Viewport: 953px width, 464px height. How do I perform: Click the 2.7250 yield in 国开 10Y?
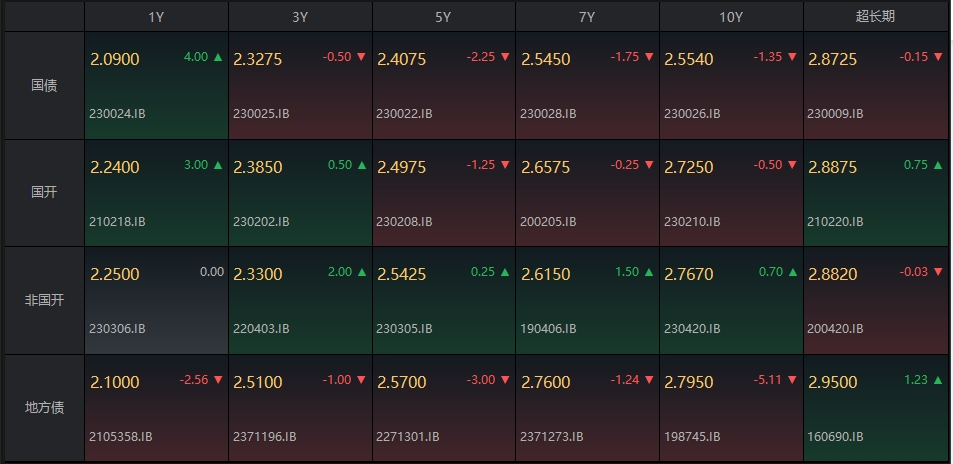(689, 167)
